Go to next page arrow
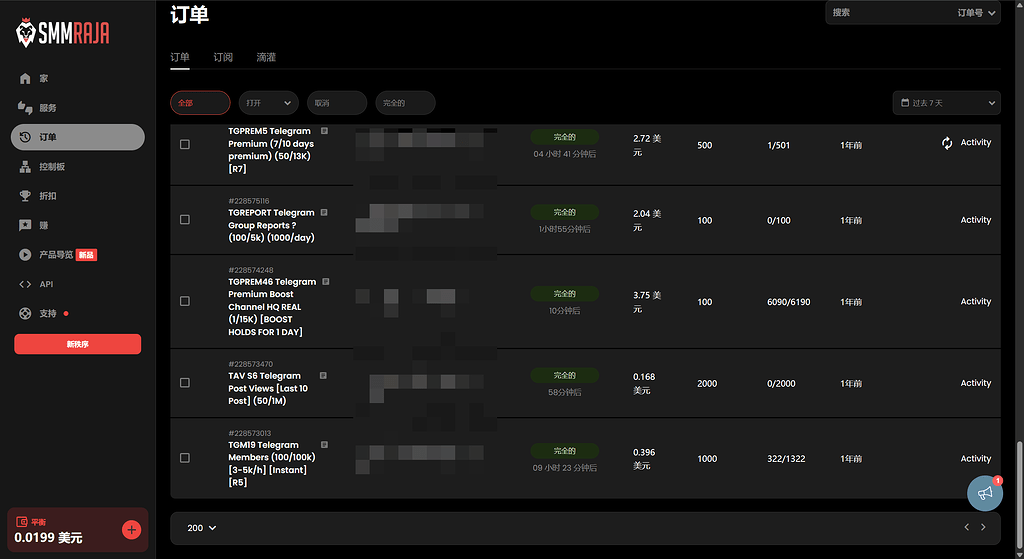The width and height of the screenshot is (1024, 559). click(983, 527)
